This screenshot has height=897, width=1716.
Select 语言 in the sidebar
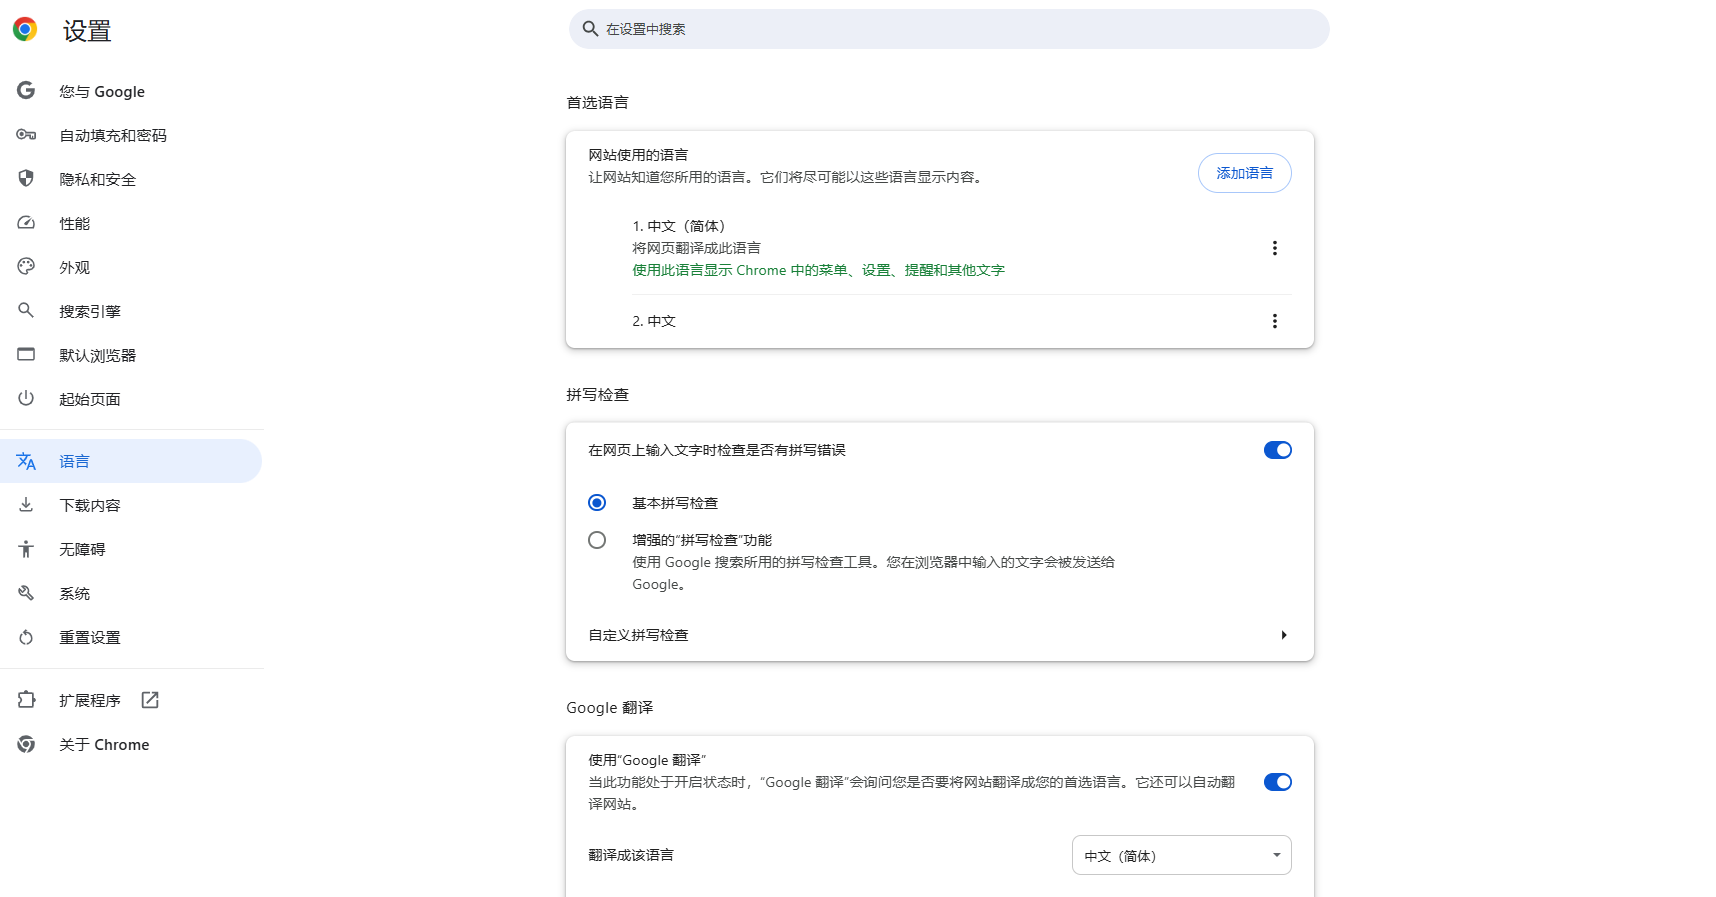coord(131,461)
